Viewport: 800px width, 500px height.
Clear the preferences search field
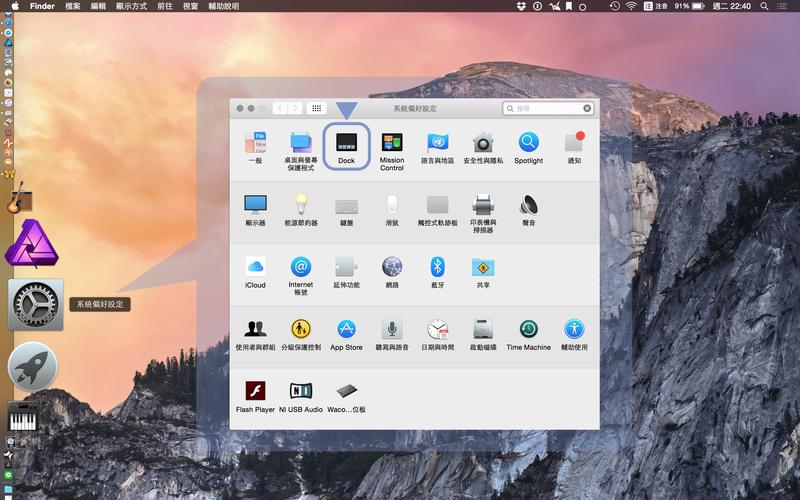[x=587, y=108]
